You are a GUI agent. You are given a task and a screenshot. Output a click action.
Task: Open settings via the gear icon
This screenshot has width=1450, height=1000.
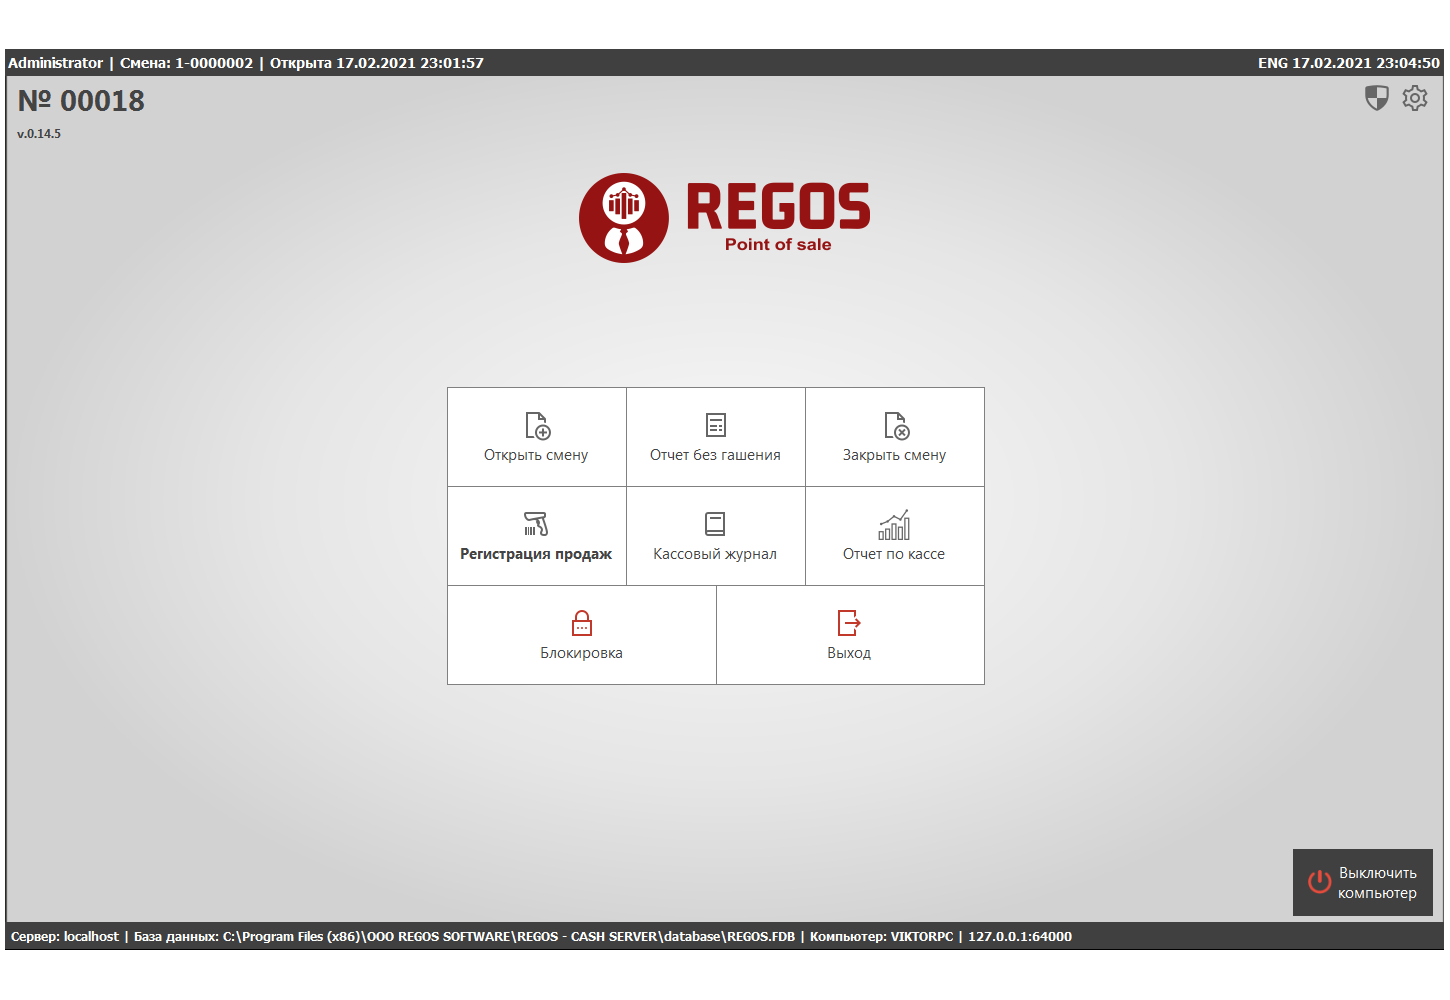pyautogui.click(x=1415, y=98)
